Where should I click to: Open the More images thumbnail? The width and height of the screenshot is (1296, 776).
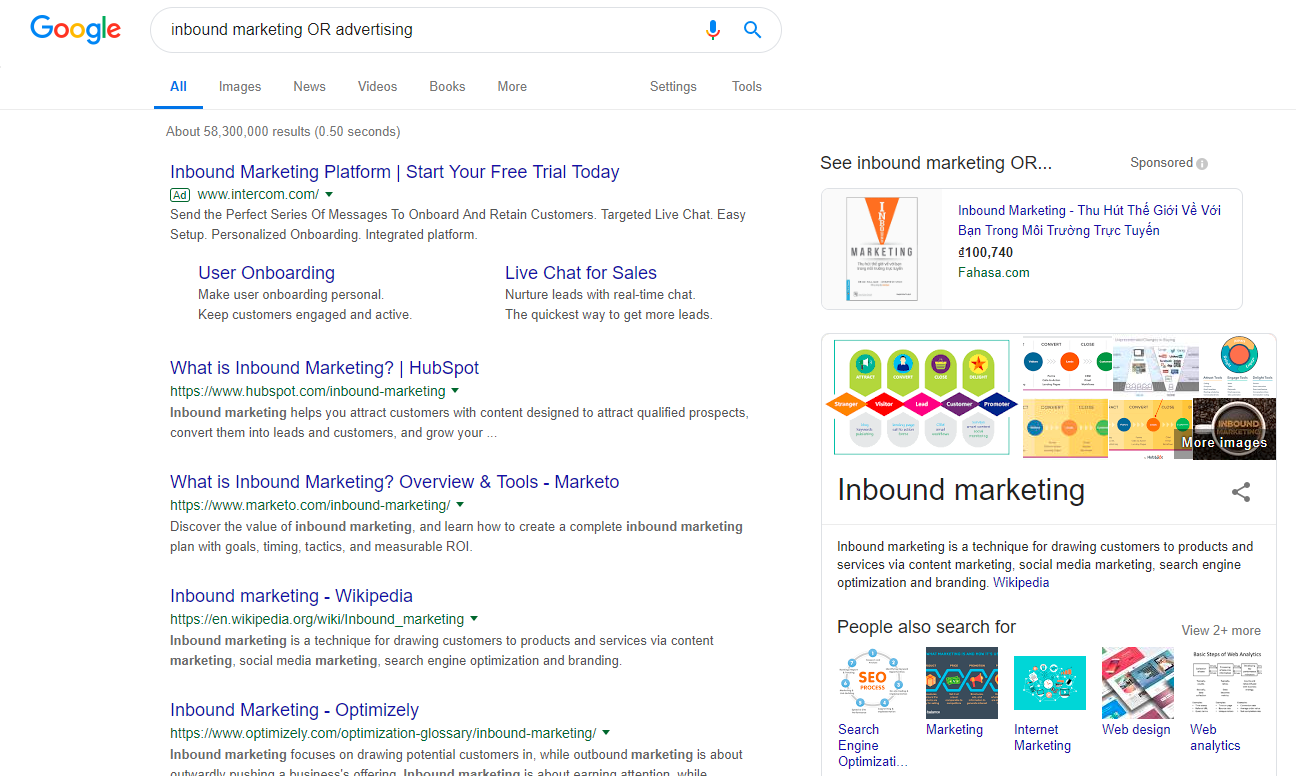[x=1234, y=430]
